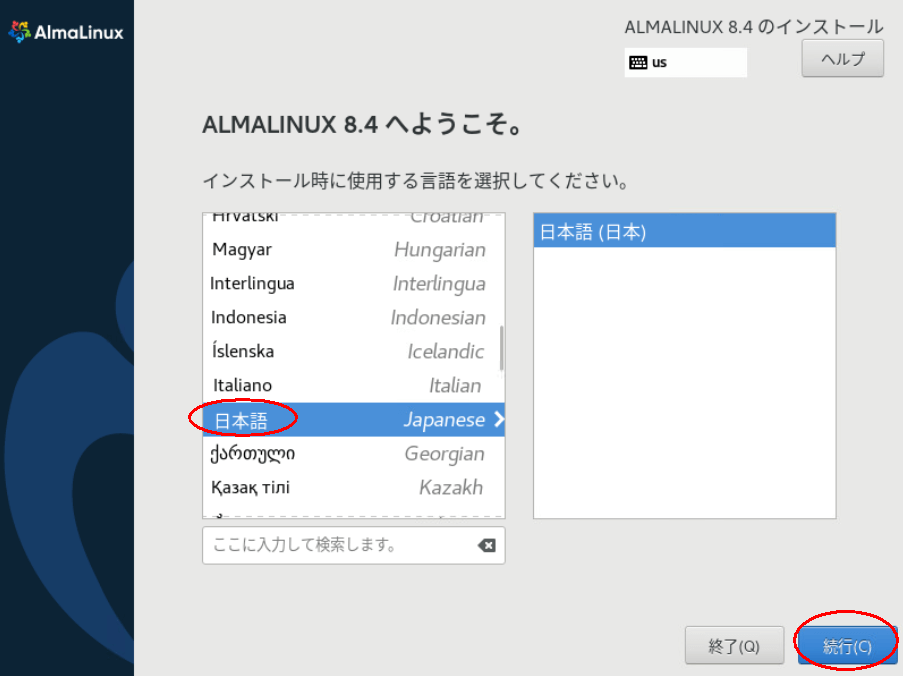This screenshot has width=903, height=676.
Task: Pick Қазақ тілі (Kazakh) language row
Action: point(354,487)
